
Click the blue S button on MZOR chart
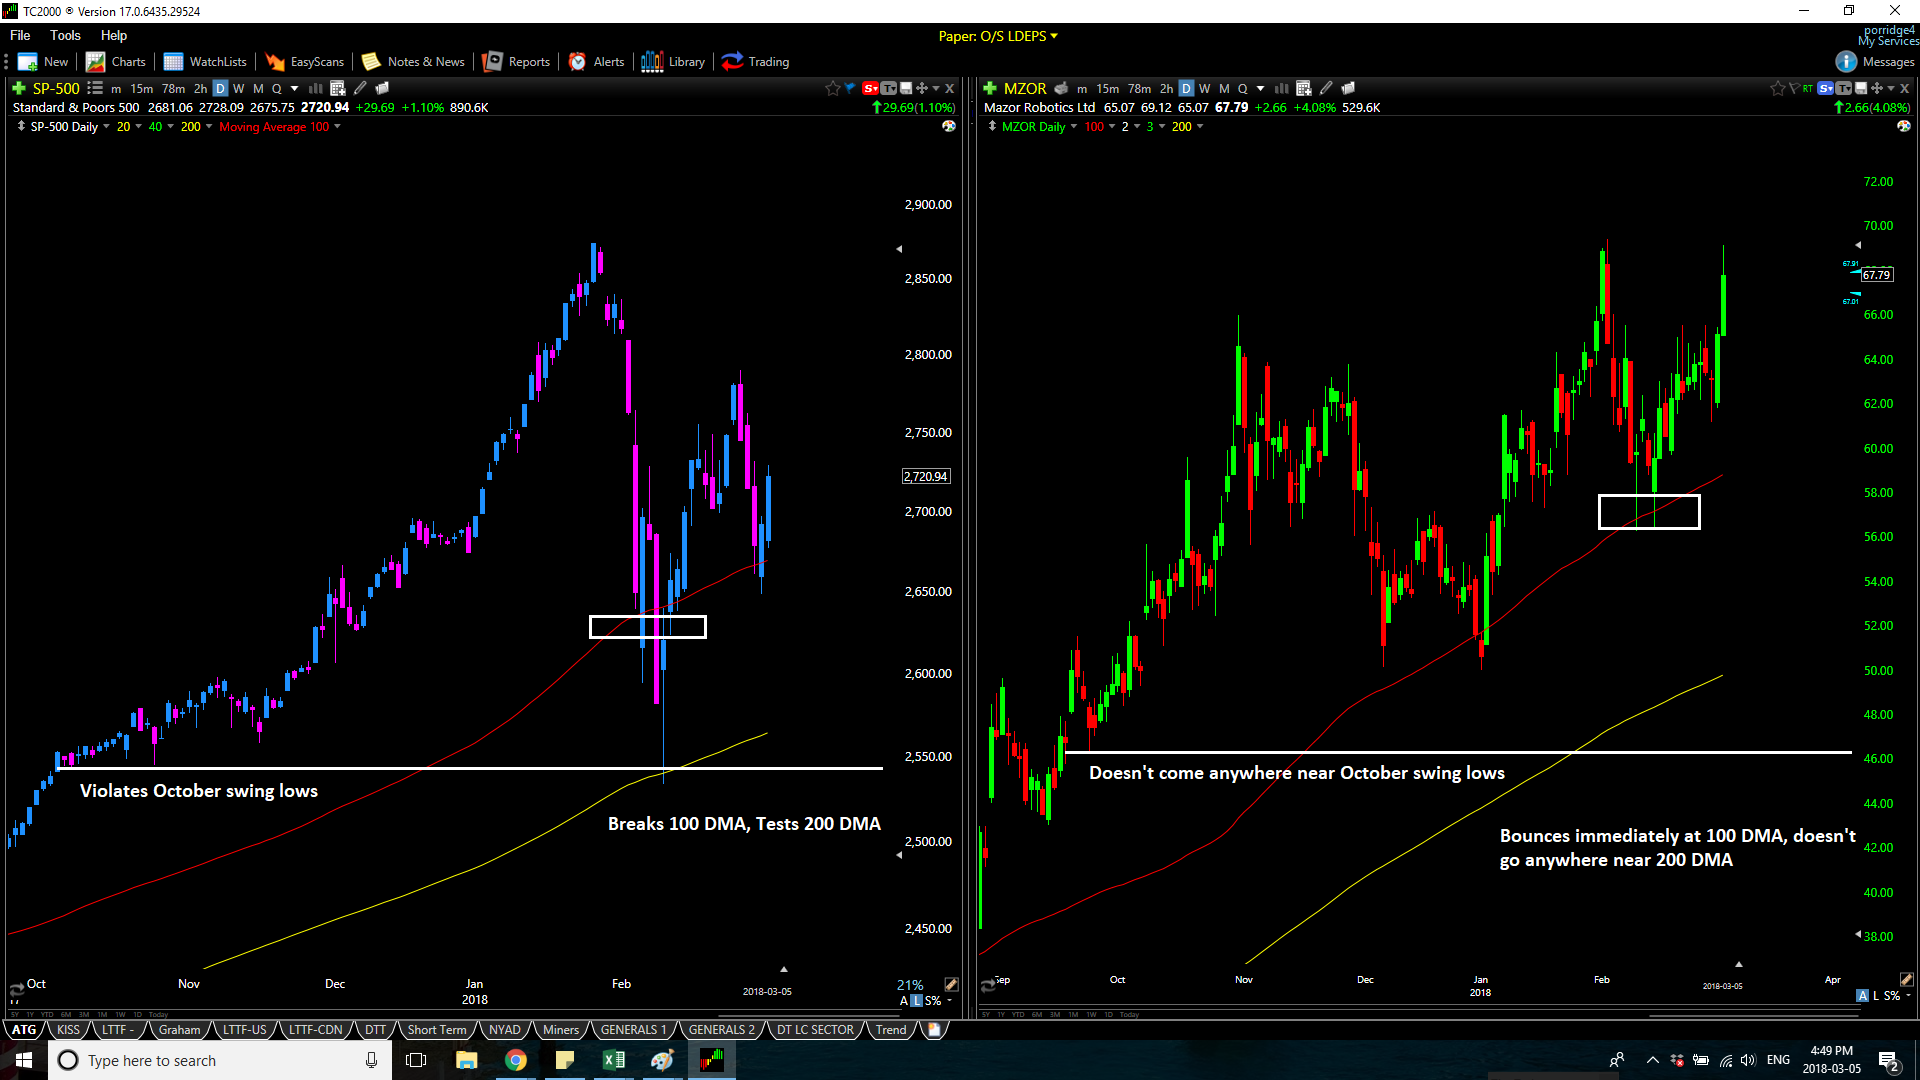click(1826, 88)
